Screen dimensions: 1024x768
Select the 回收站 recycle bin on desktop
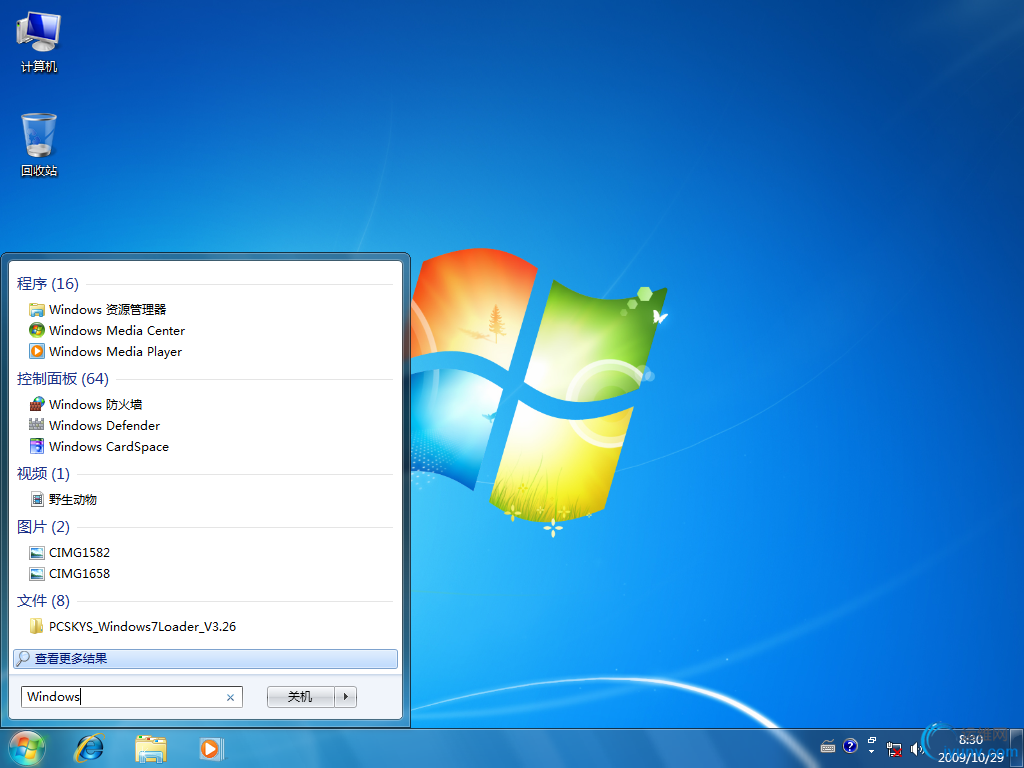[x=39, y=145]
